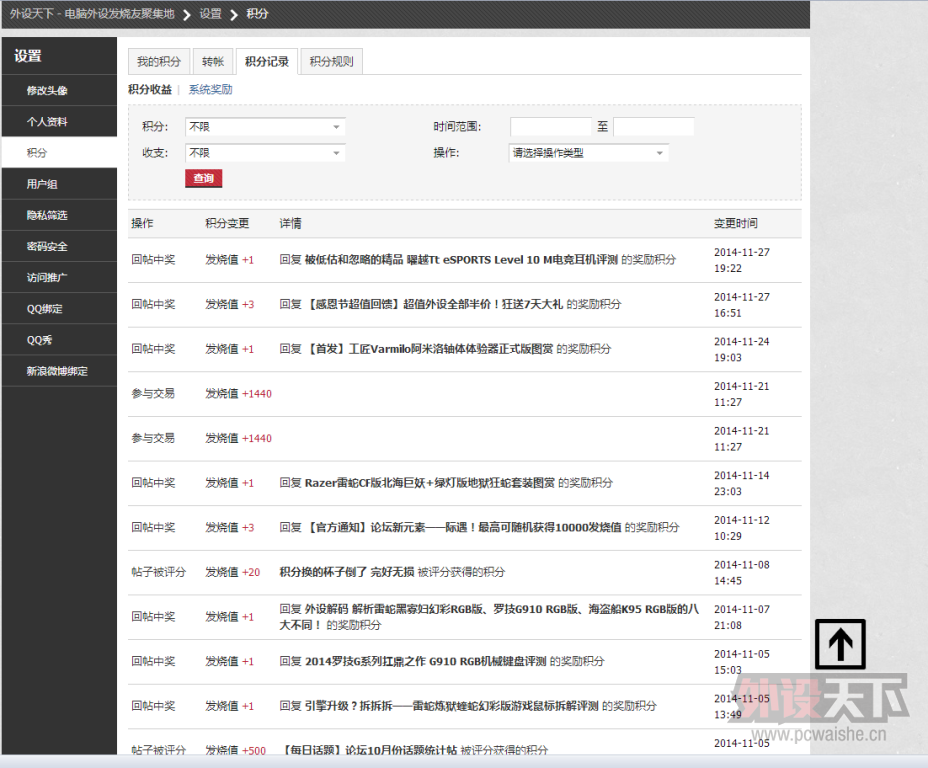Switch to the 我的积分 tab
Screen dimensions: 928x768
coord(158,62)
